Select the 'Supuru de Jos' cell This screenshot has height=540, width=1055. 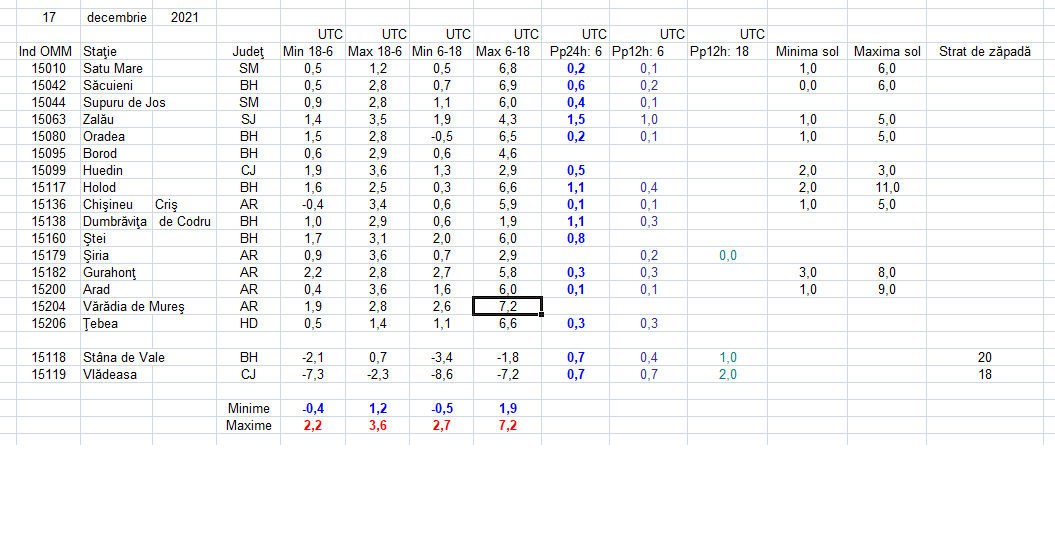click(x=124, y=102)
